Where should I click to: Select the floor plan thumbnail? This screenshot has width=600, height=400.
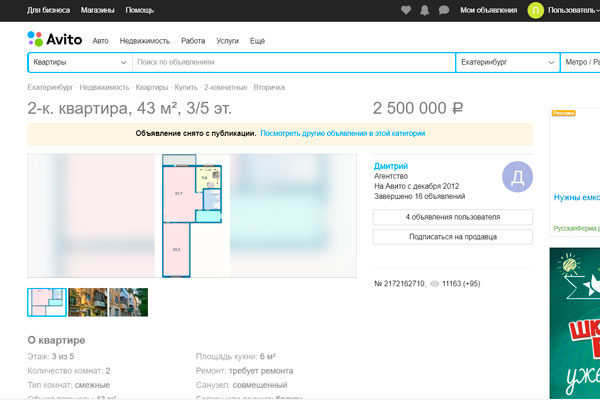[46, 302]
